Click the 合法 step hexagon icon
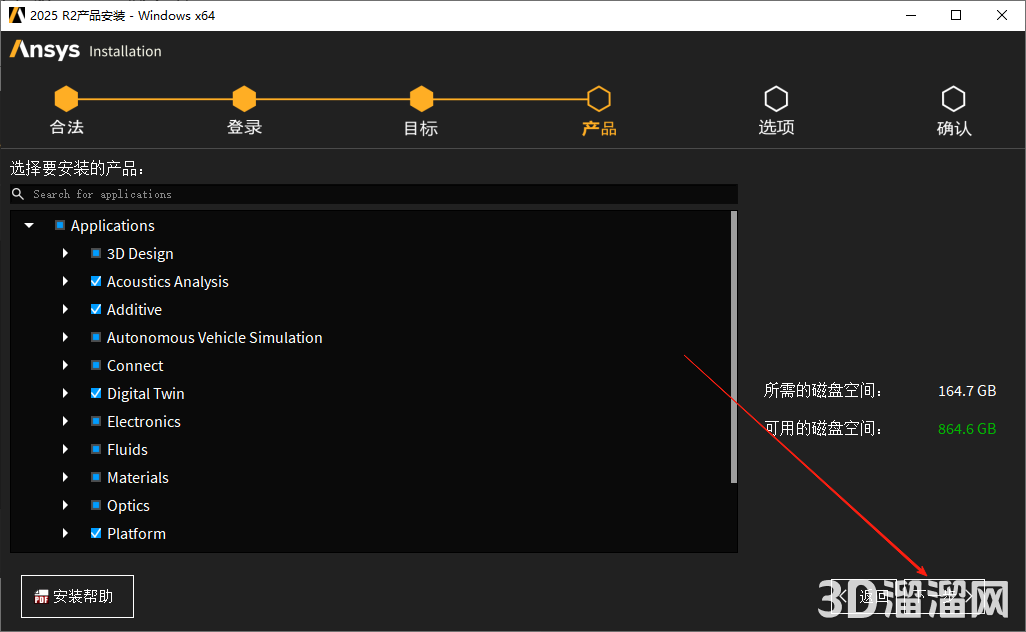Viewport: 1026px width, 632px height. [x=66, y=99]
